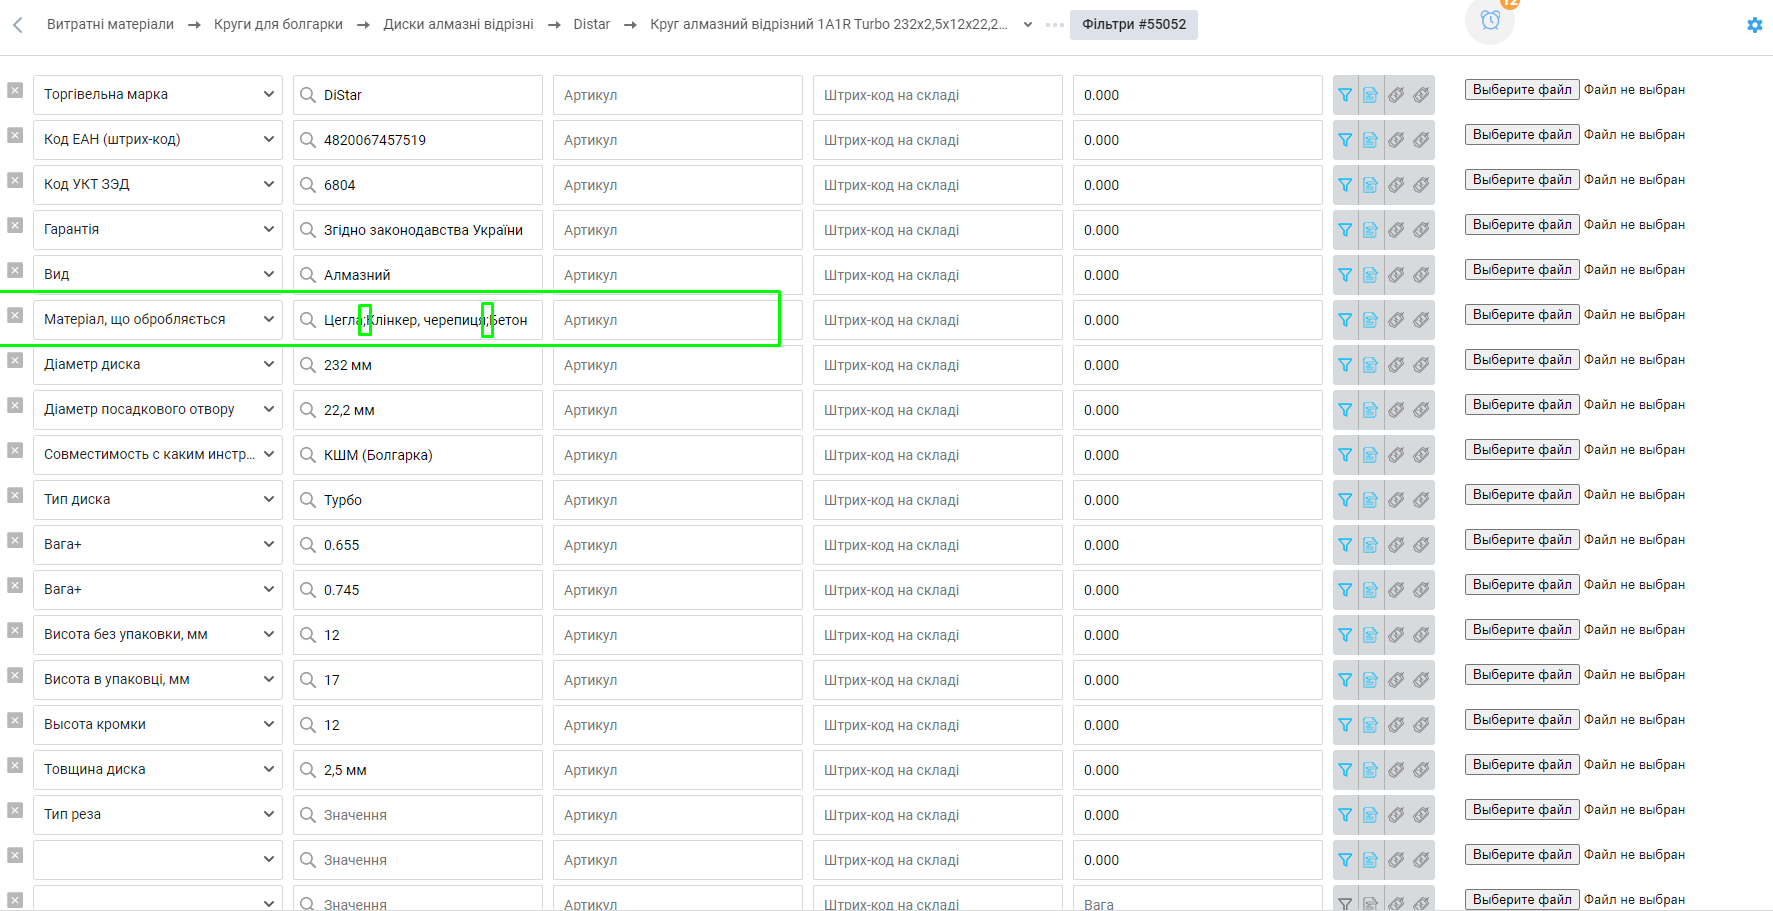Remove the Тип реза row with X button
The image size is (1773, 911).
coord(15,810)
